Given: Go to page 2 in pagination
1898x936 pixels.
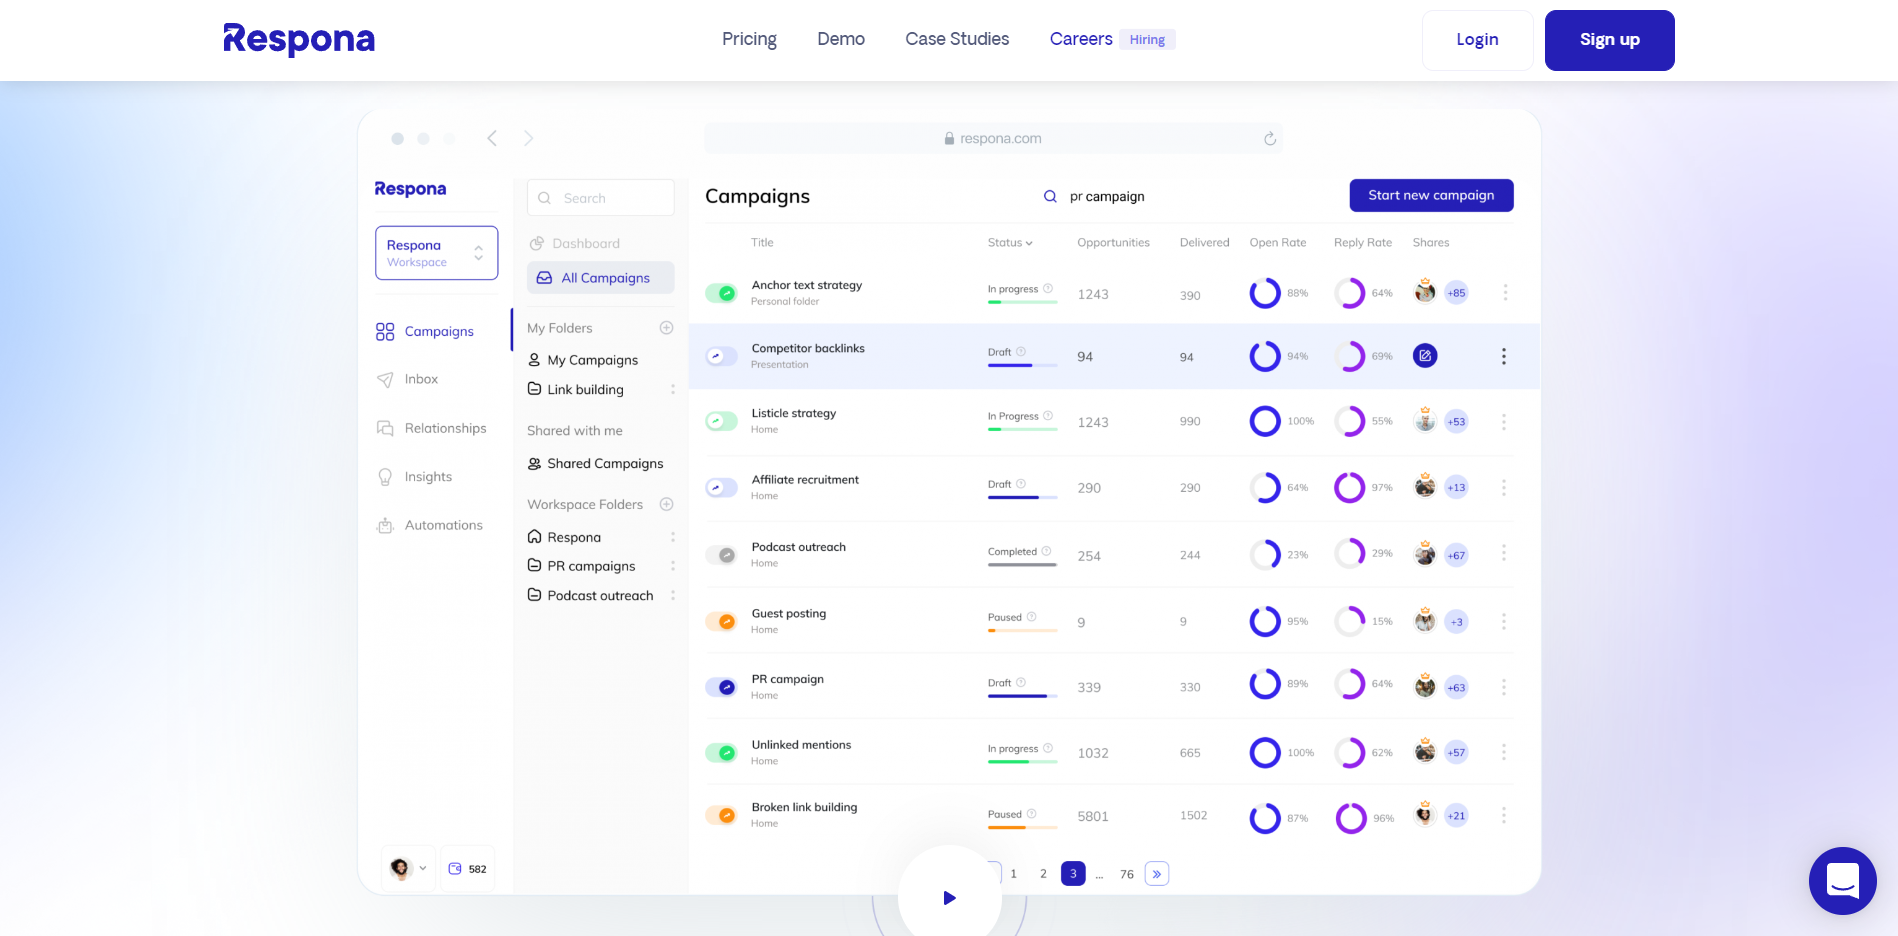Looking at the screenshot, I should (1043, 874).
